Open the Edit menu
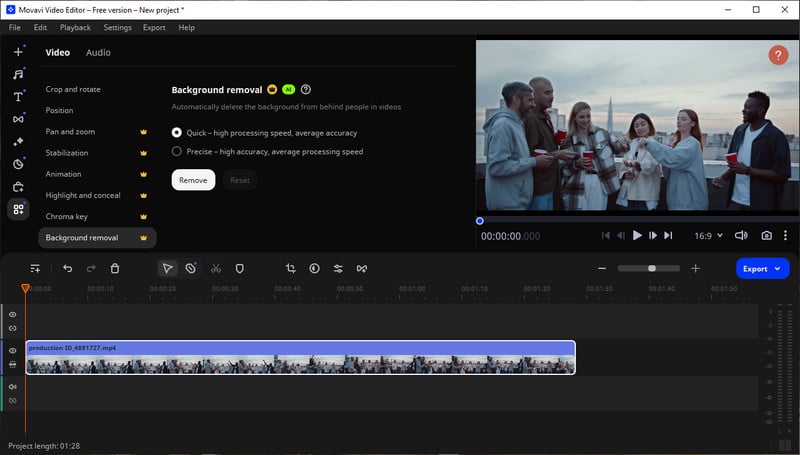The image size is (800, 455). (40, 28)
